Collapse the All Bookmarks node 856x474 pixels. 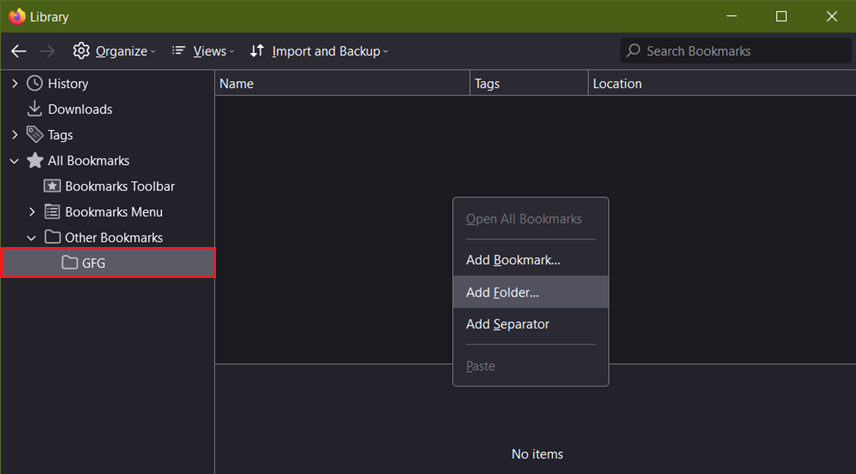coord(15,161)
